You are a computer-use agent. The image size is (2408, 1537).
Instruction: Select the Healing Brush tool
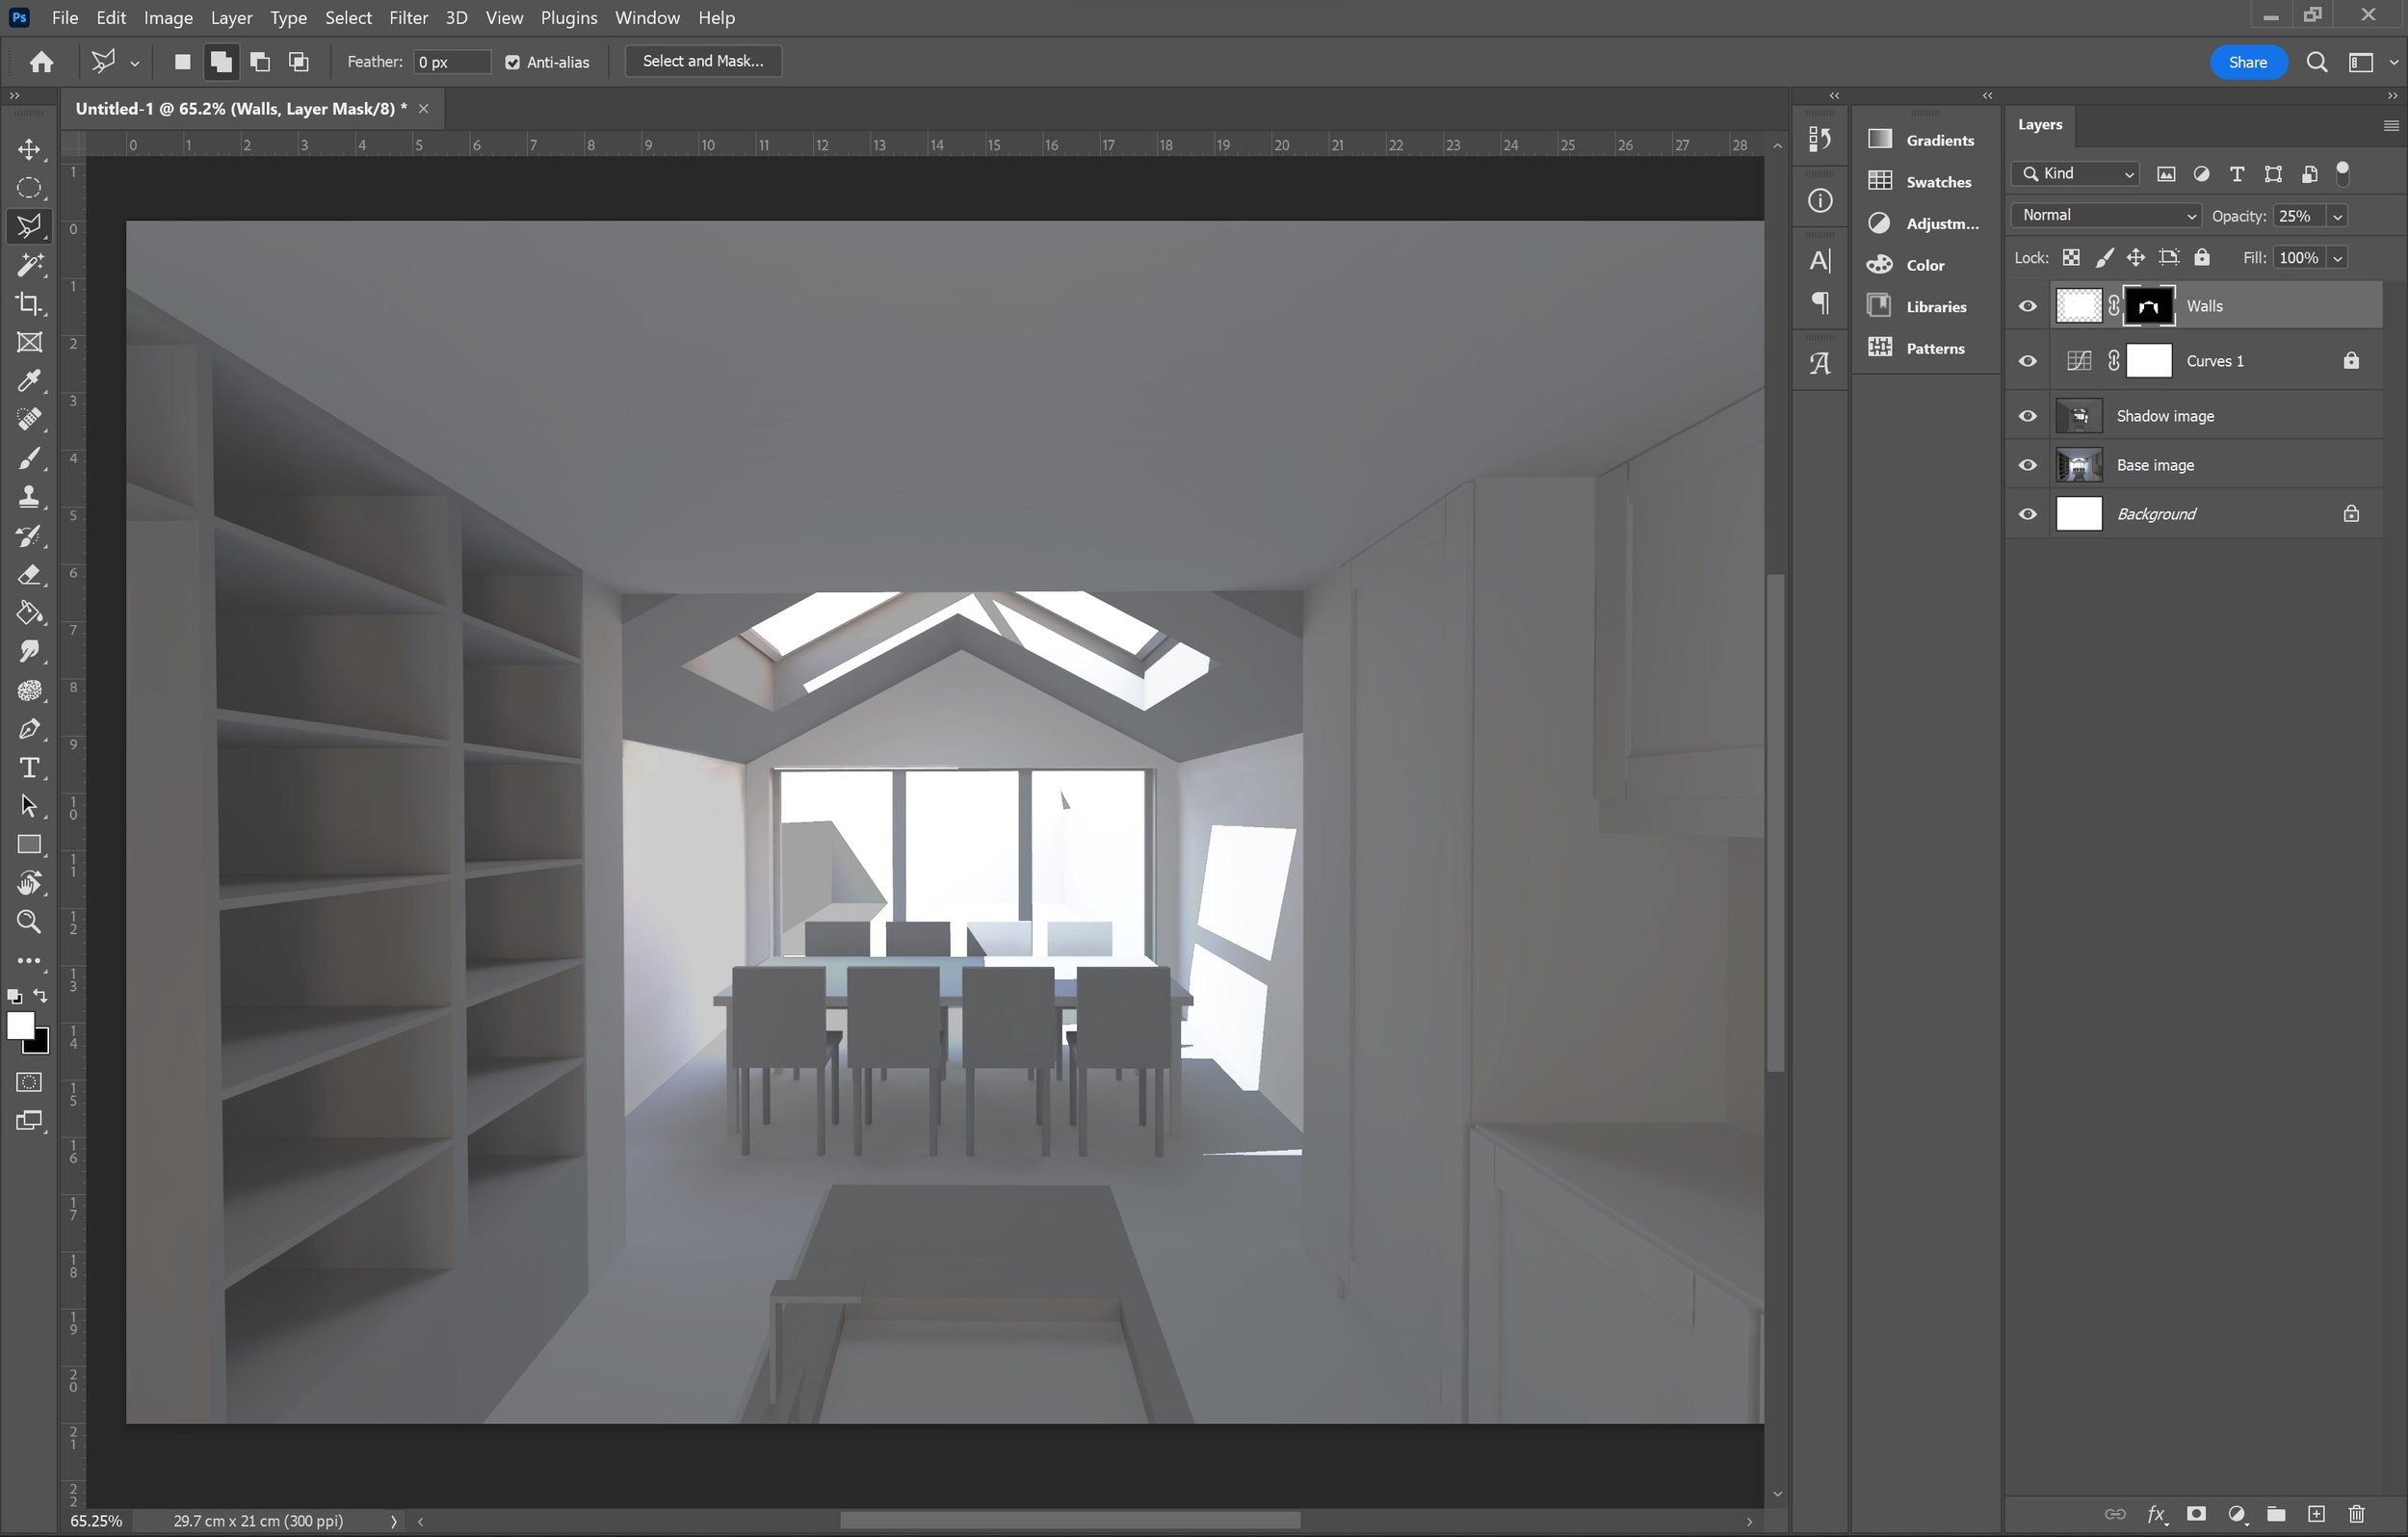(29, 419)
